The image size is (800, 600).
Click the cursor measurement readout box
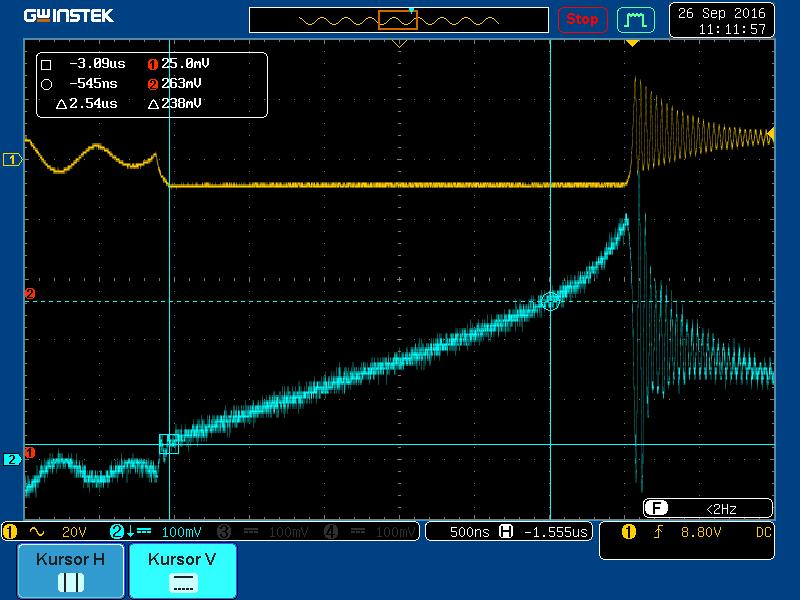pyautogui.click(x=152, y=84)
